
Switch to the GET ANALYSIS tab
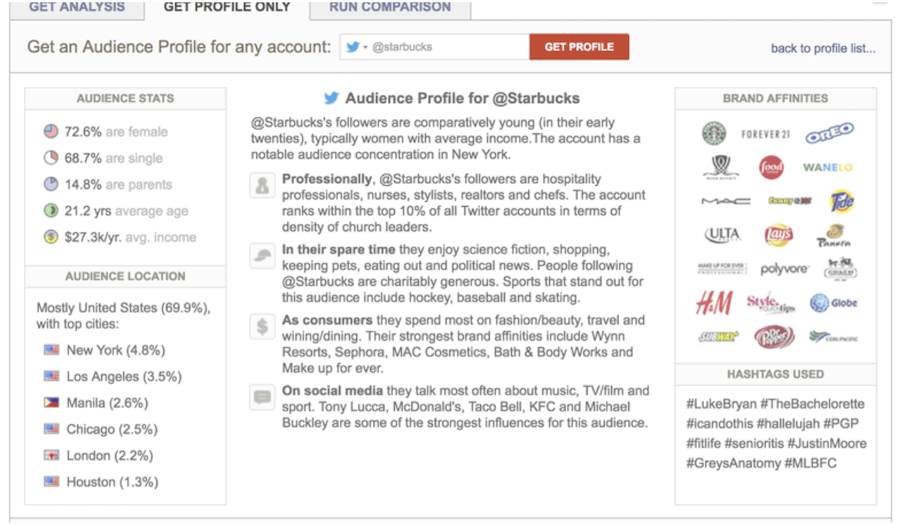click(x=77, y=7)
